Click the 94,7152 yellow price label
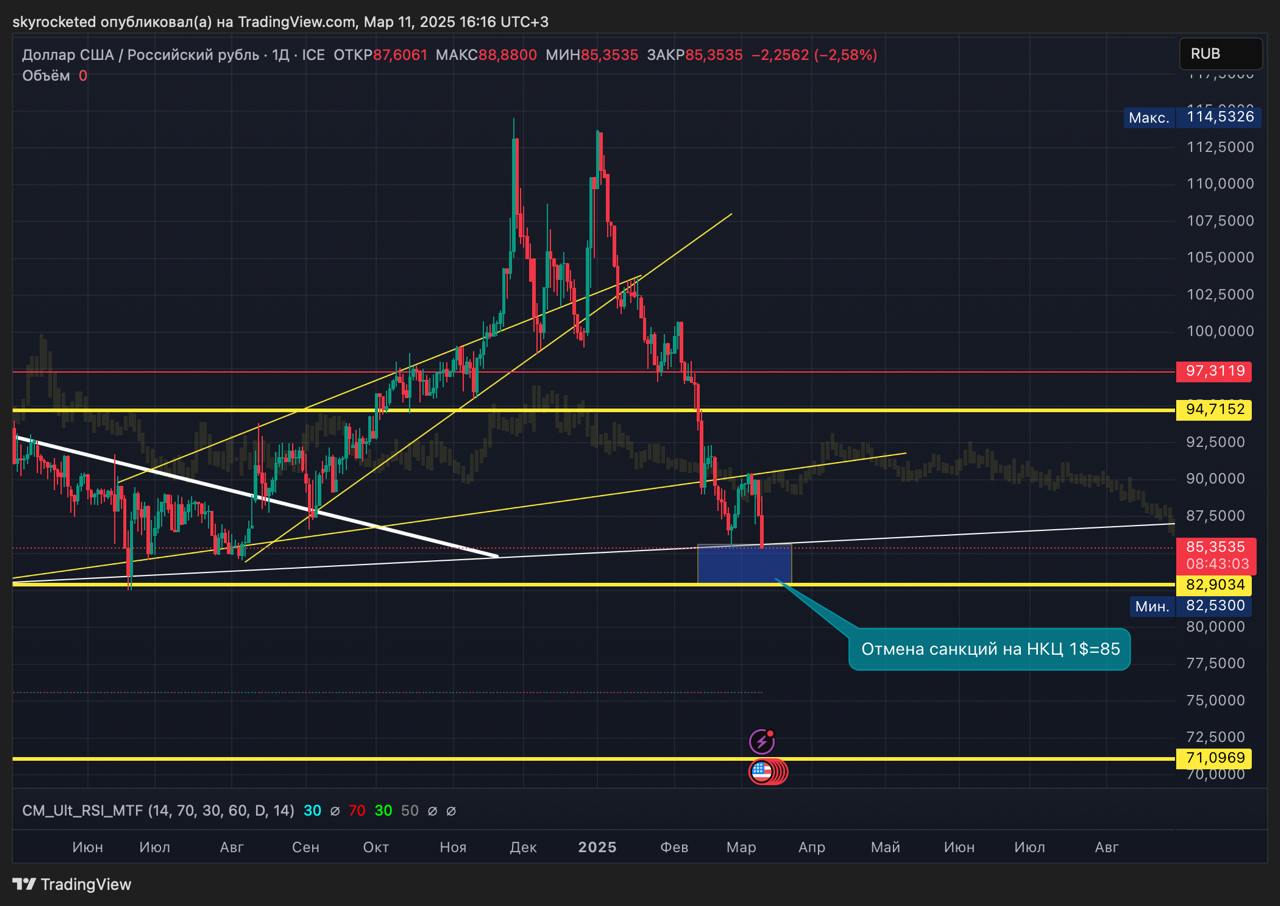Image resolution: width=1280 pixels, height=906 pixels. (x=1215, y=409)
